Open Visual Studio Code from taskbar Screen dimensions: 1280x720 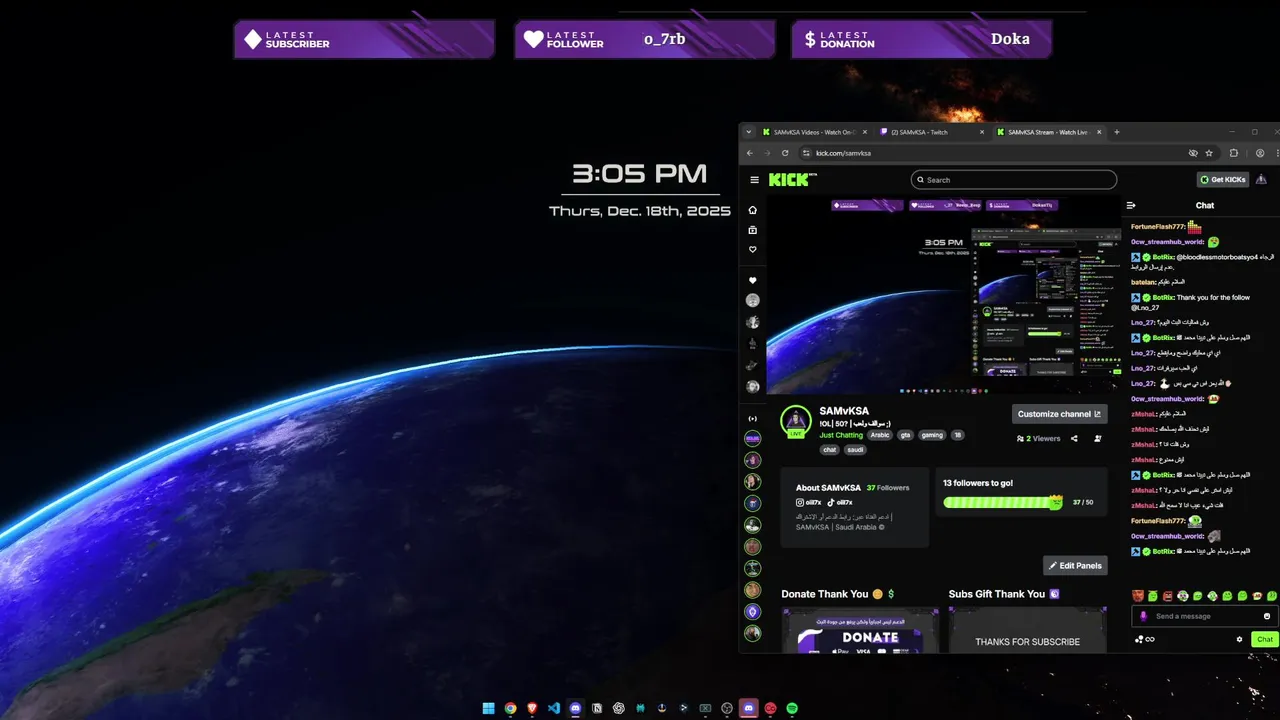553,708
